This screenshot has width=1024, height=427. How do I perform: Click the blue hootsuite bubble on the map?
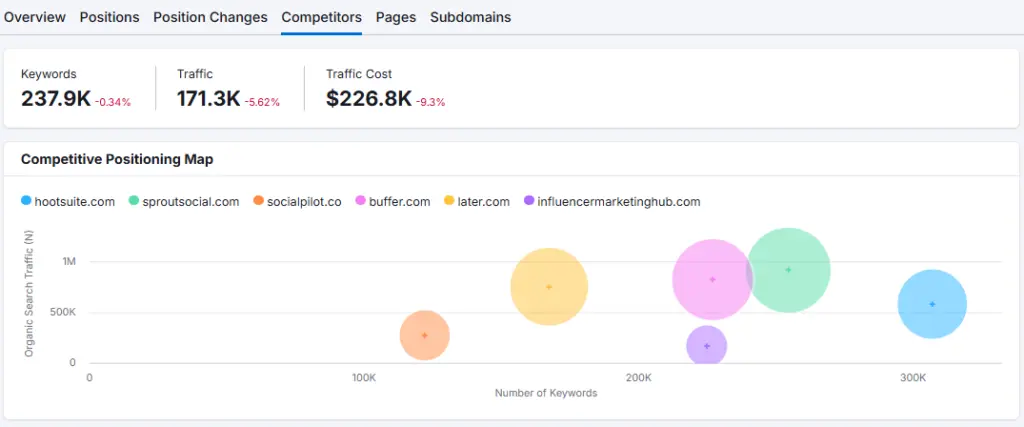click(x=932, y=304)
